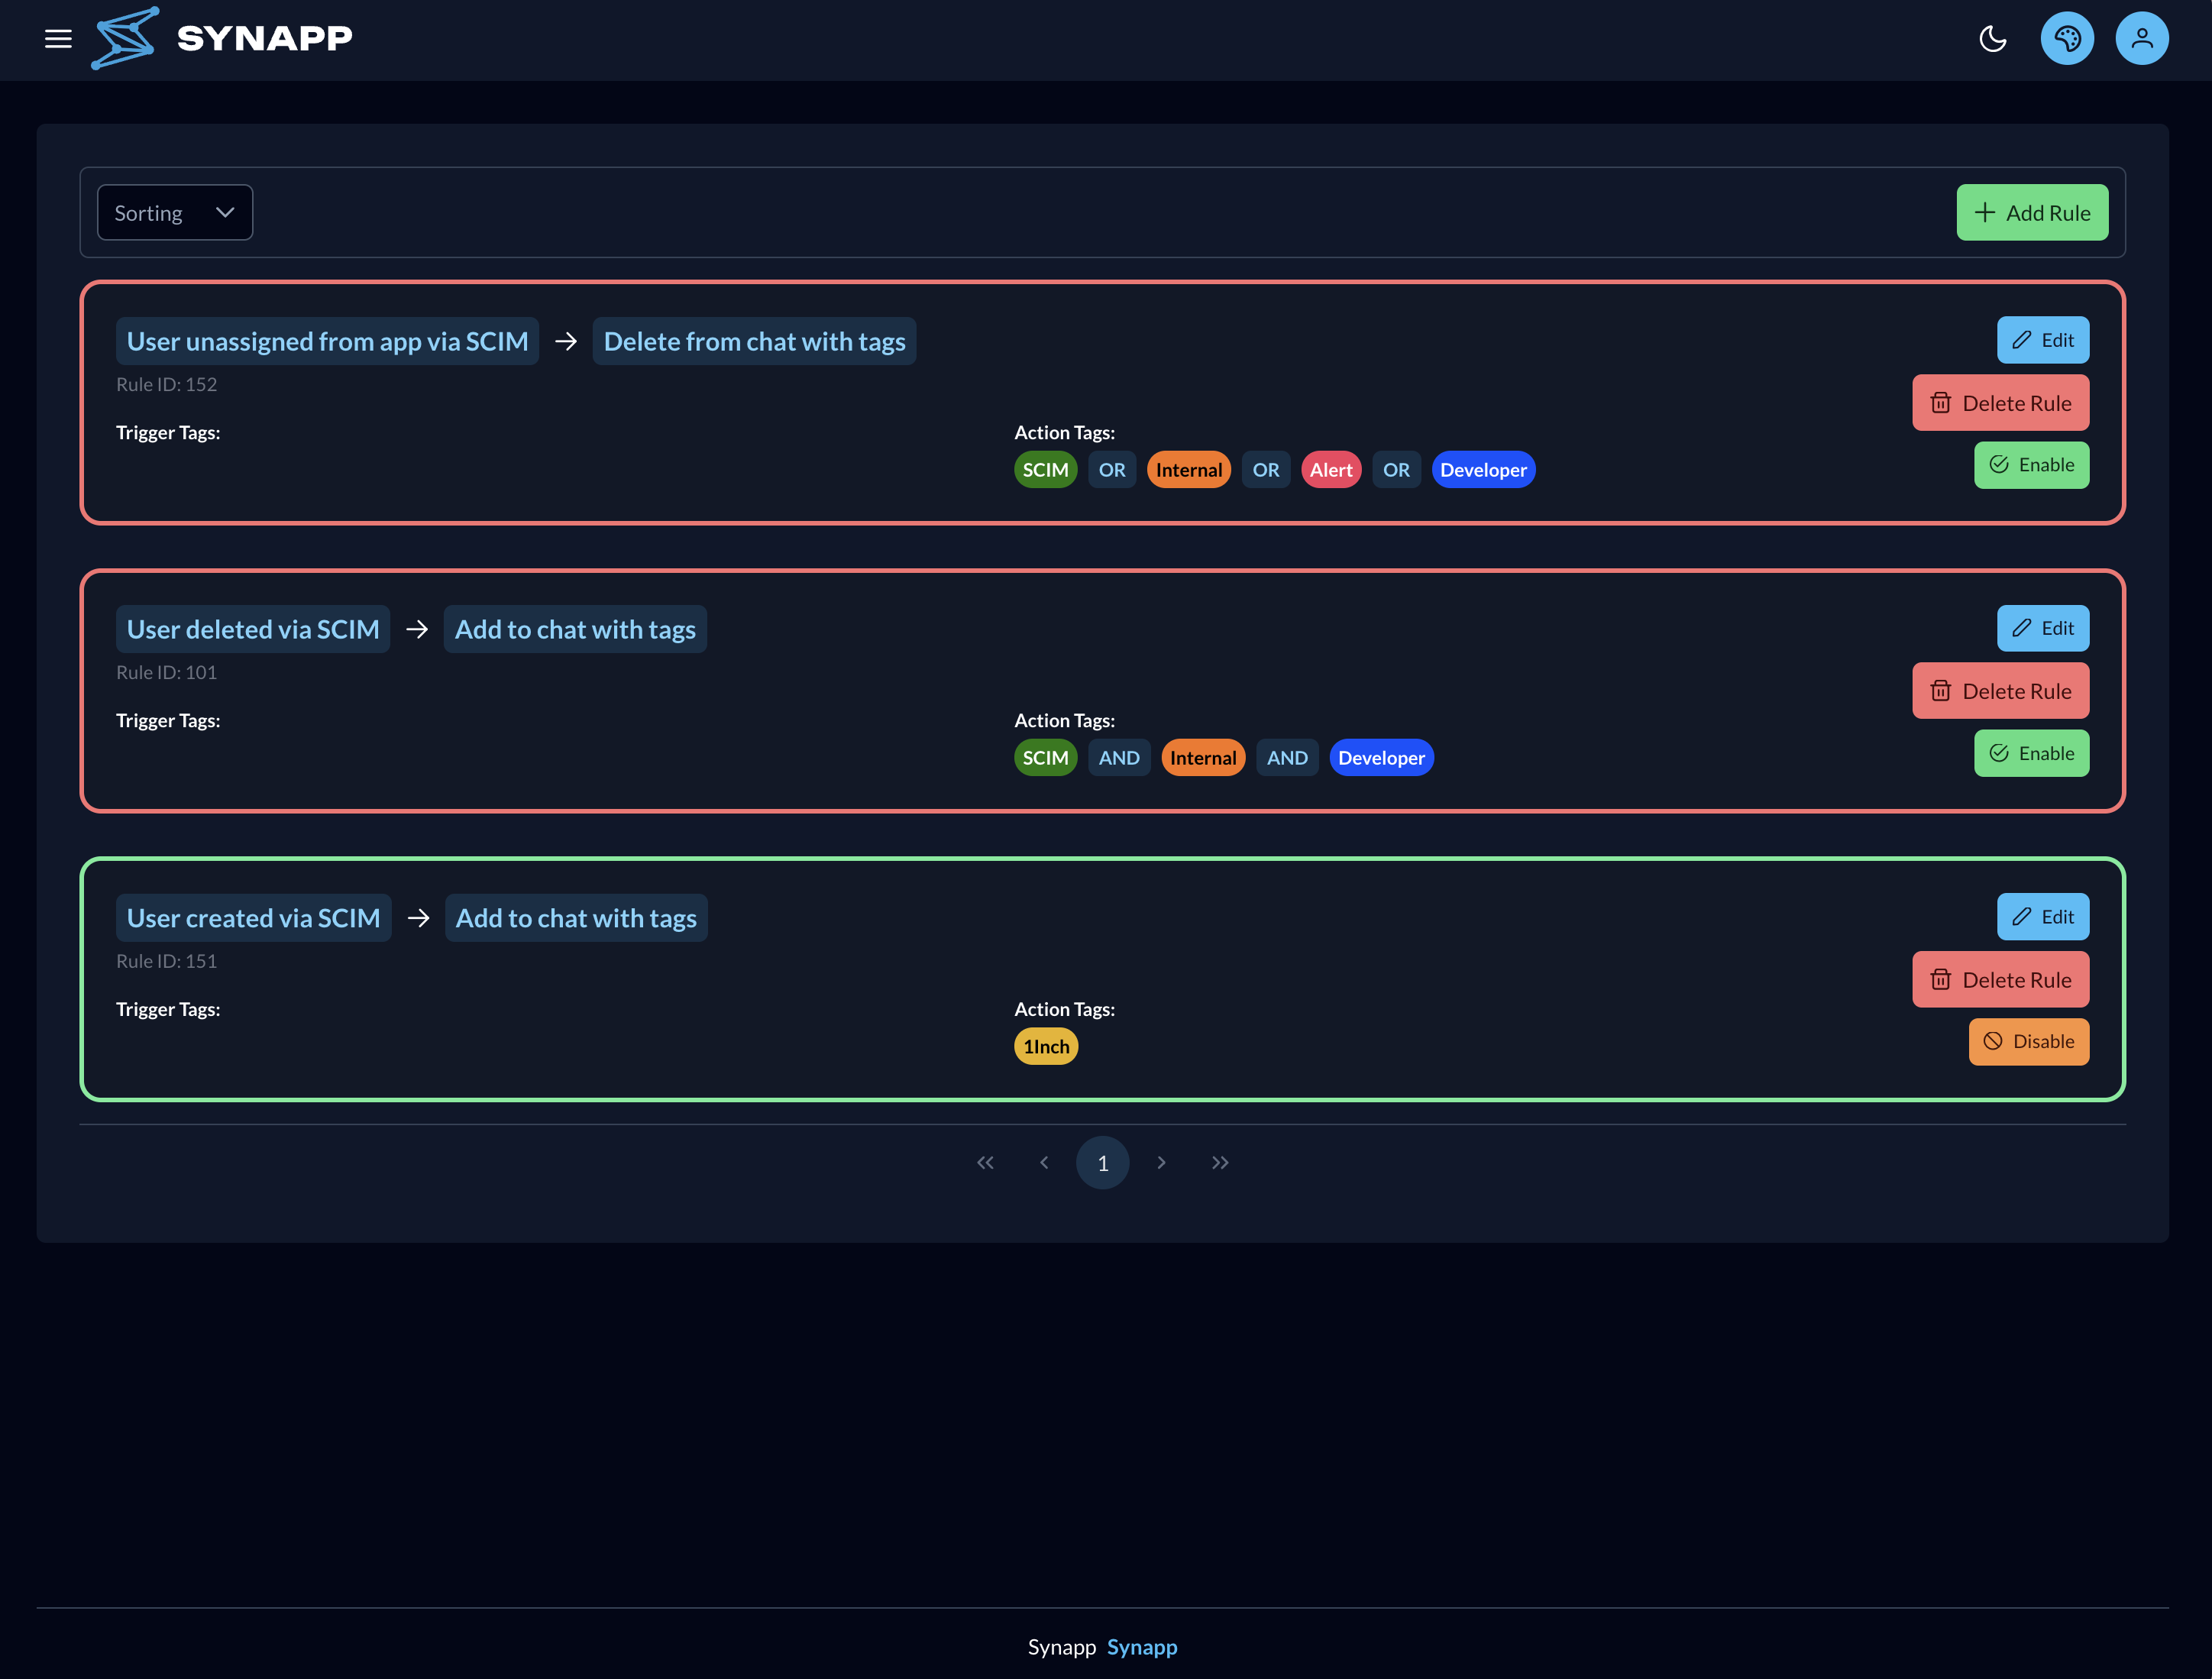Viewport: 2212px width, 1679px height.
Task: Click 'User unassigned from app via SCIM' trigger
Action: pyautogui.click(x=327, y=341)
